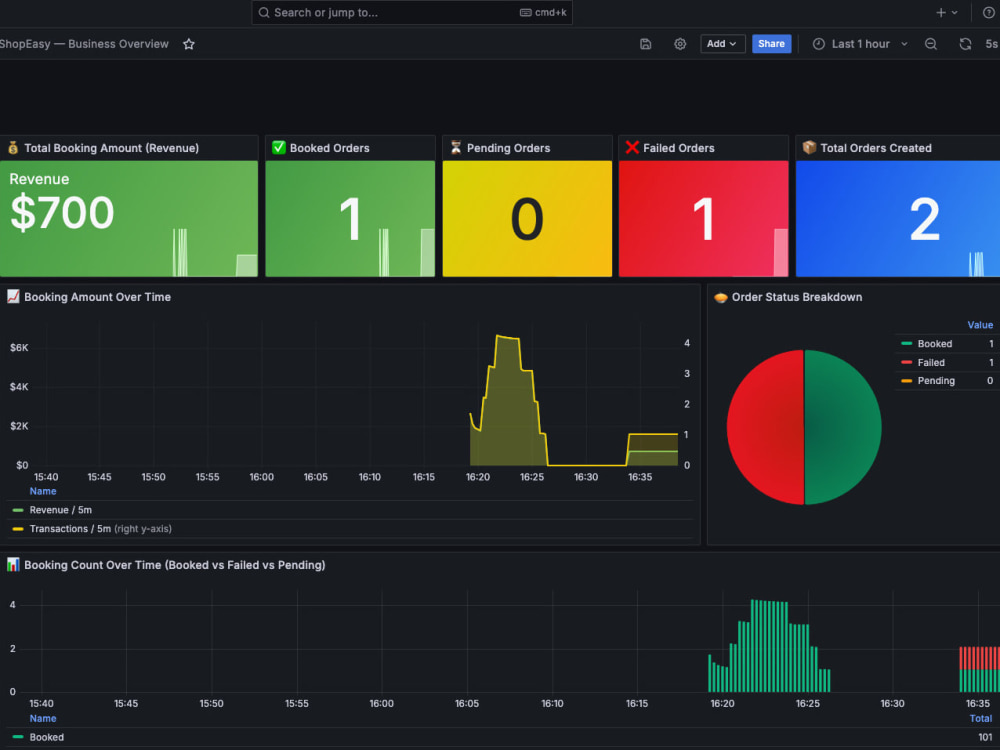Viewport: 1000px width, 750px height.
Task: Open Total Booking Amount (Revenue) panel title
Action: pyautogui.click(x=112, y=148)
